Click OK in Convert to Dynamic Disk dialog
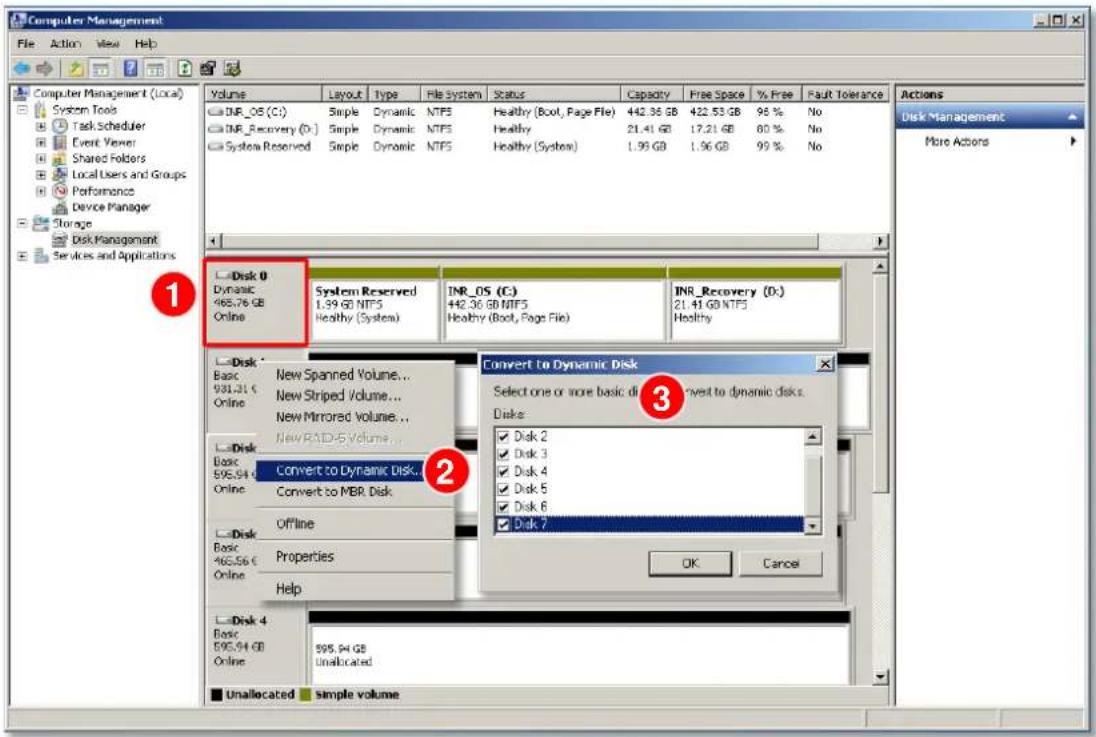The image size is (1096, 737). [690, 564]
